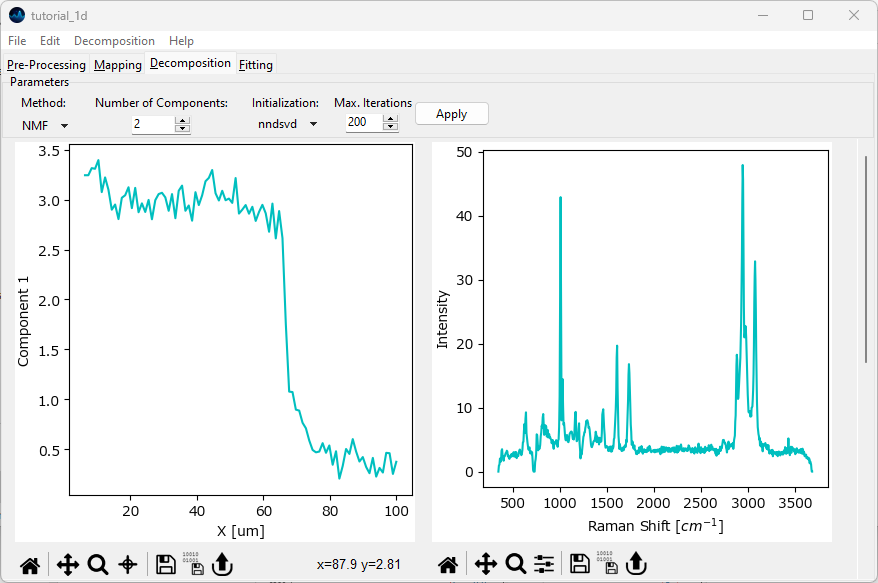Pick the Zoom magnifier under the spectrum plot
Screen dimensions: 878x583
point(515,565)
